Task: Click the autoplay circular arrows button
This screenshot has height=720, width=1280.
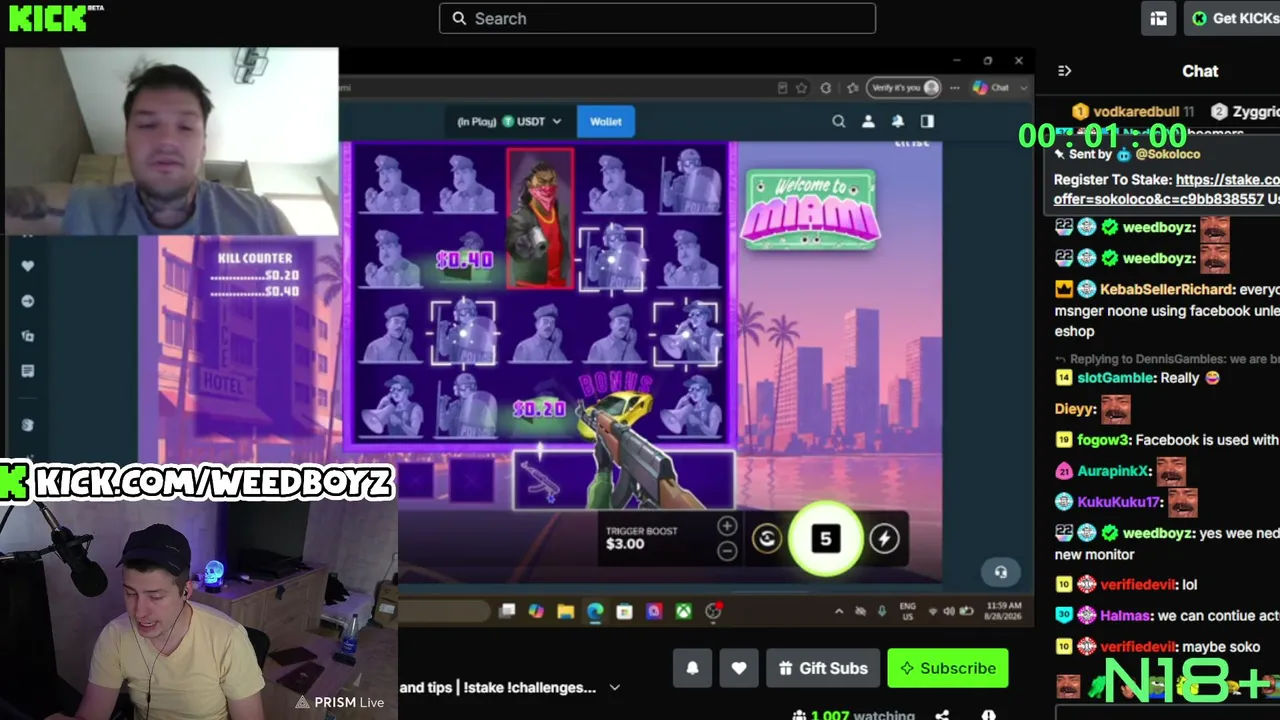Action: [767, 539]
